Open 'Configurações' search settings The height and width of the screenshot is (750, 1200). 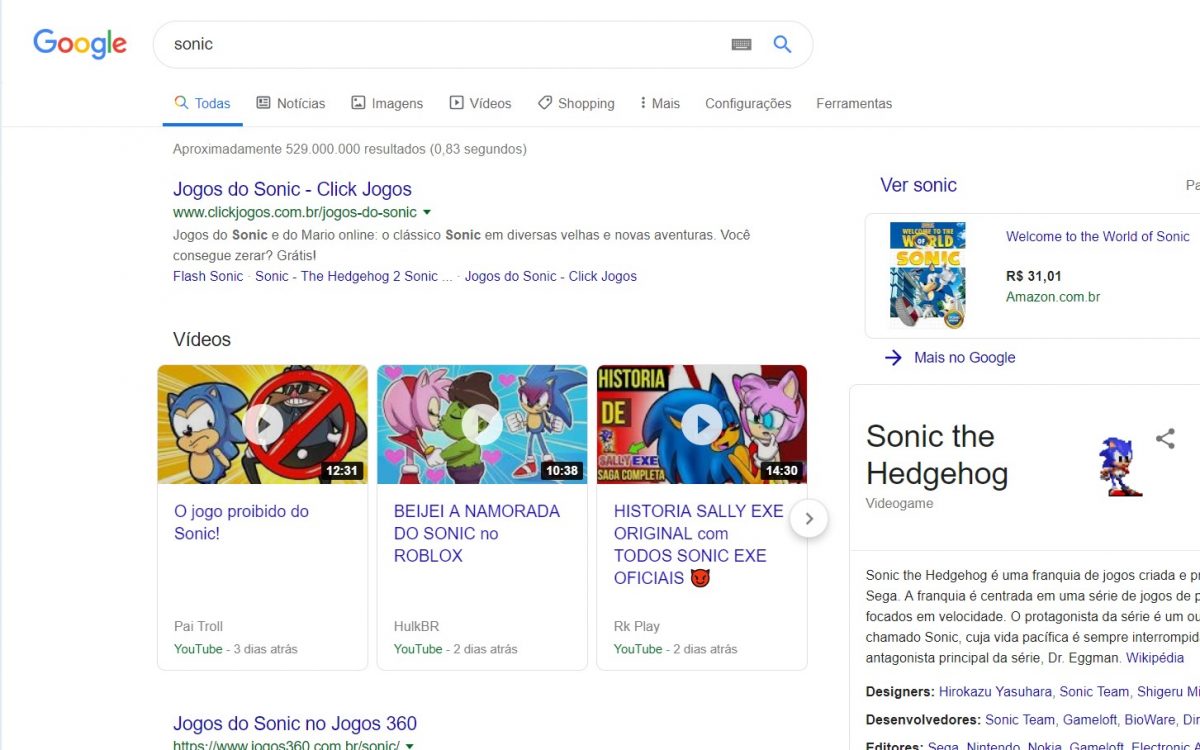tap(748, 103)
